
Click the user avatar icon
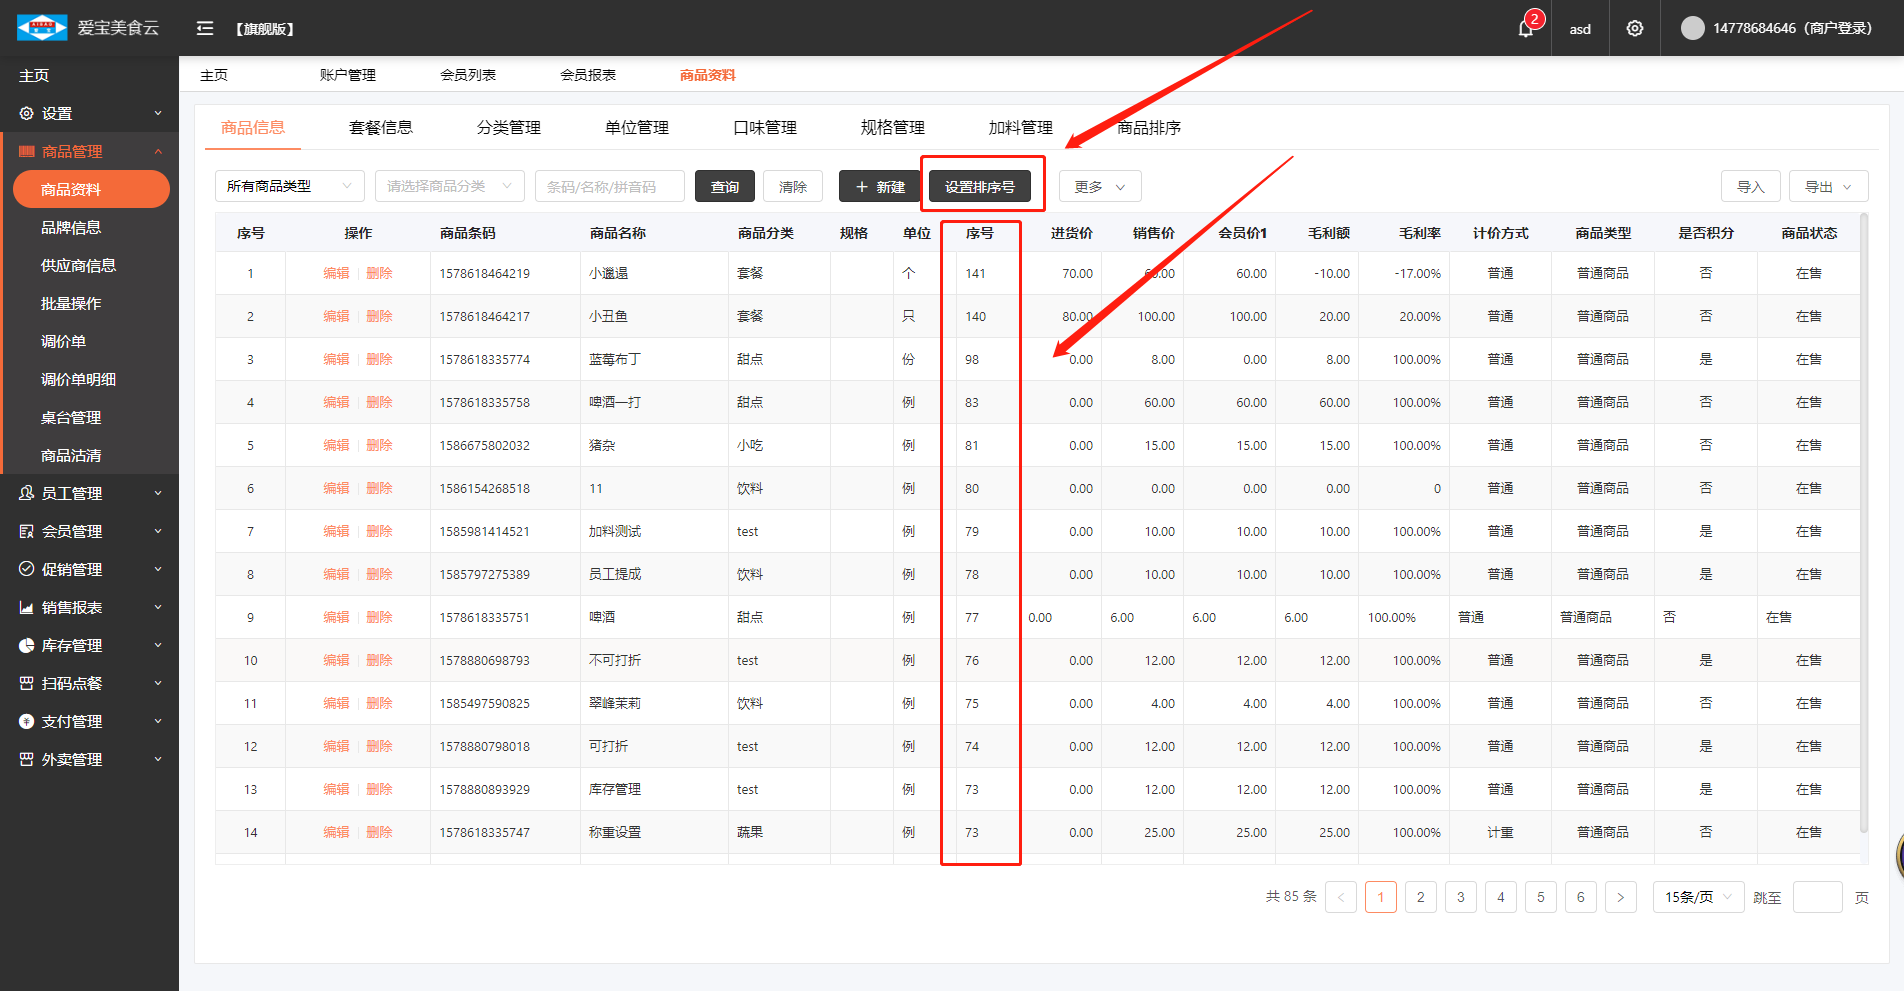1692,28
